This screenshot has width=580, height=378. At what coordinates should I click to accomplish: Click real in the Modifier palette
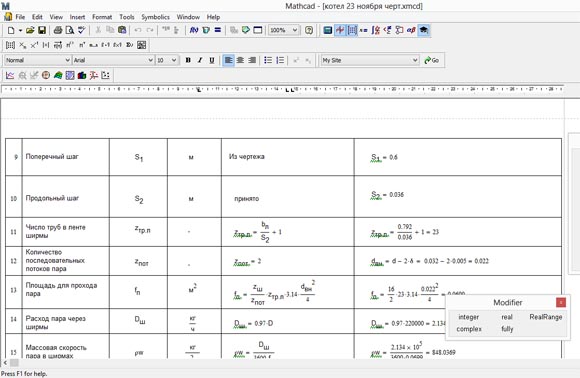click(x=507, y=317)
